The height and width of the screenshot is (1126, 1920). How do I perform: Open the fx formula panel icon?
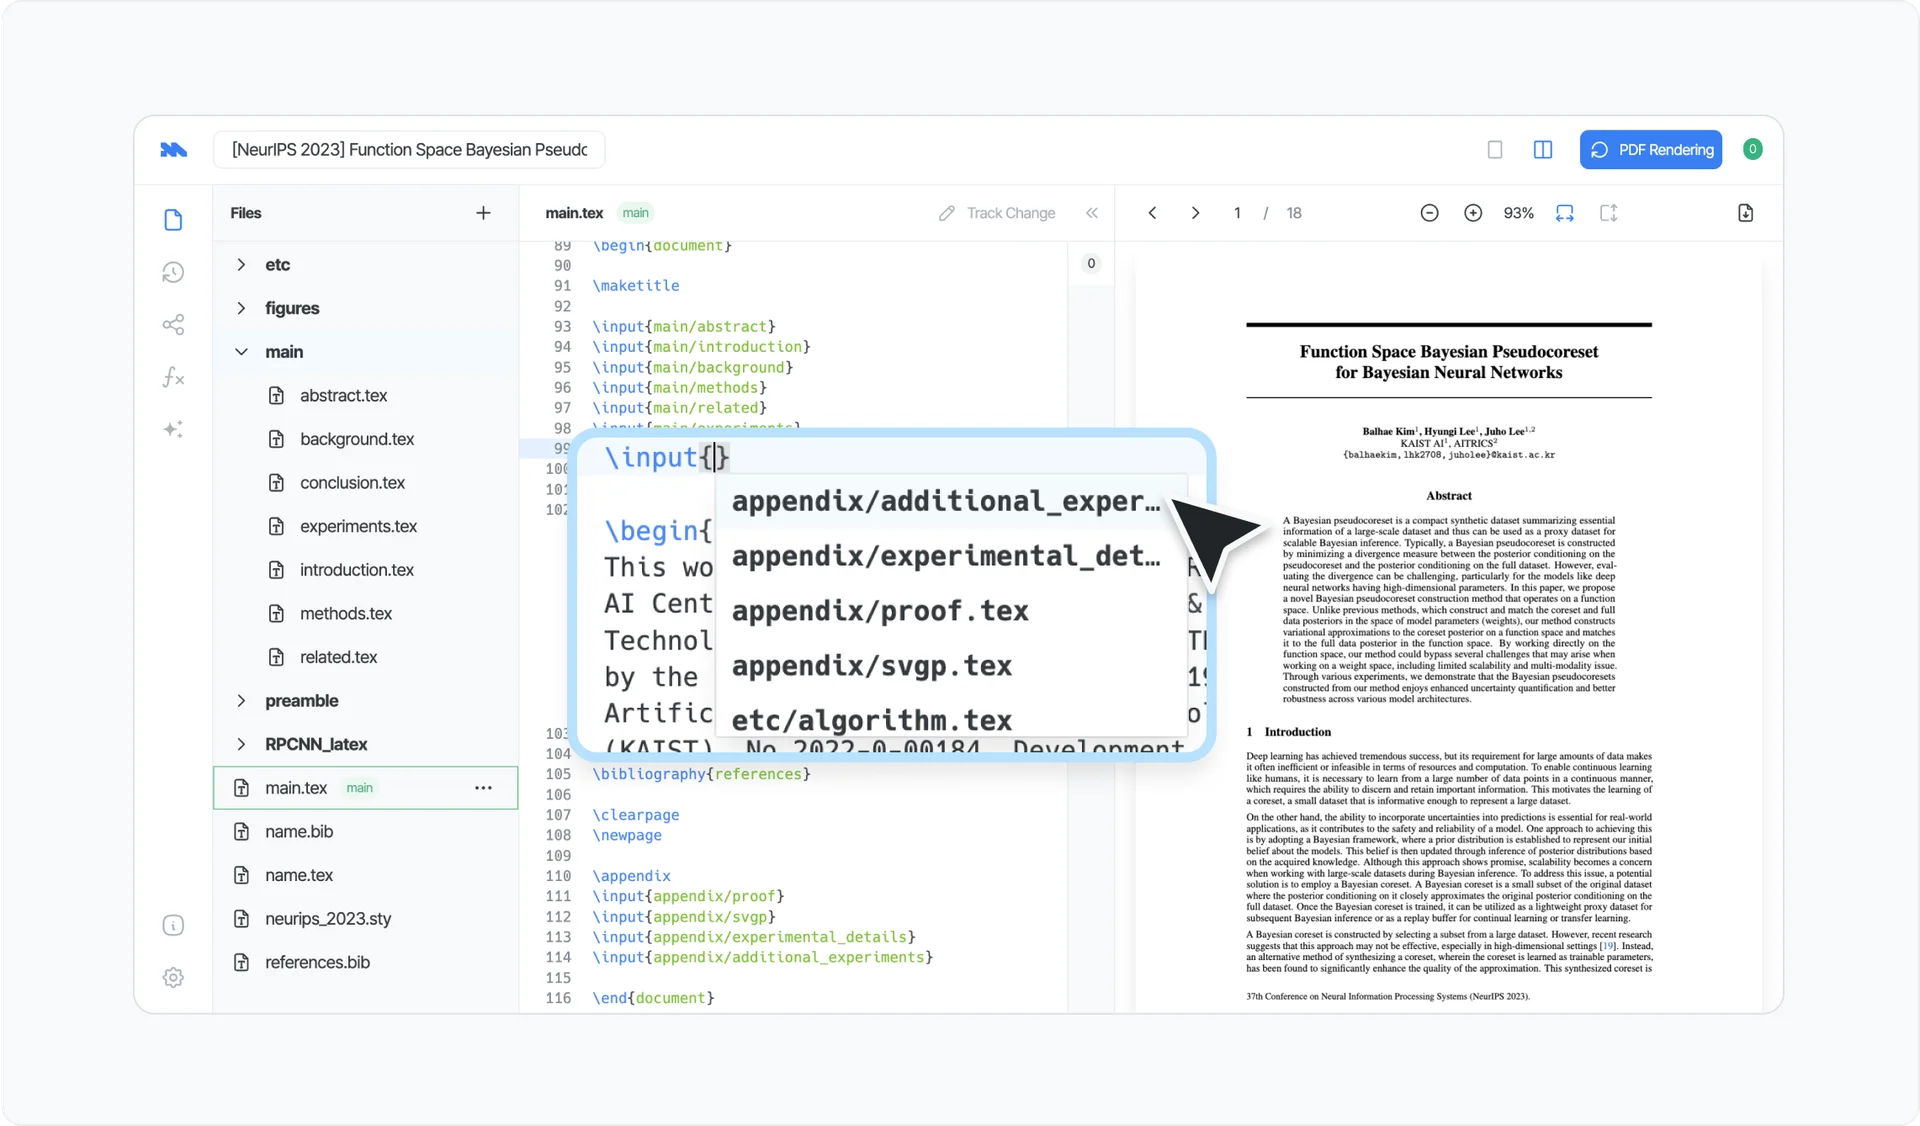point(173,377)
